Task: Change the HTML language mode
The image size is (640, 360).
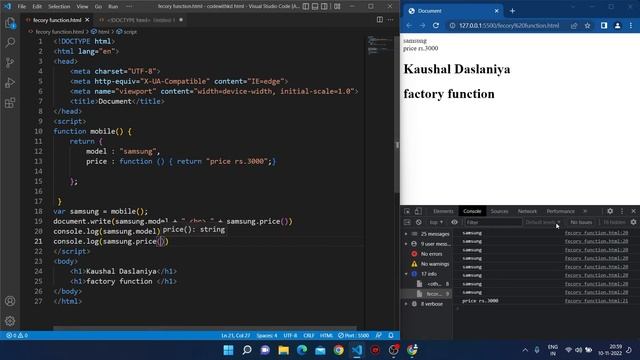Action: pyautogui.click(x=326, y=336)
